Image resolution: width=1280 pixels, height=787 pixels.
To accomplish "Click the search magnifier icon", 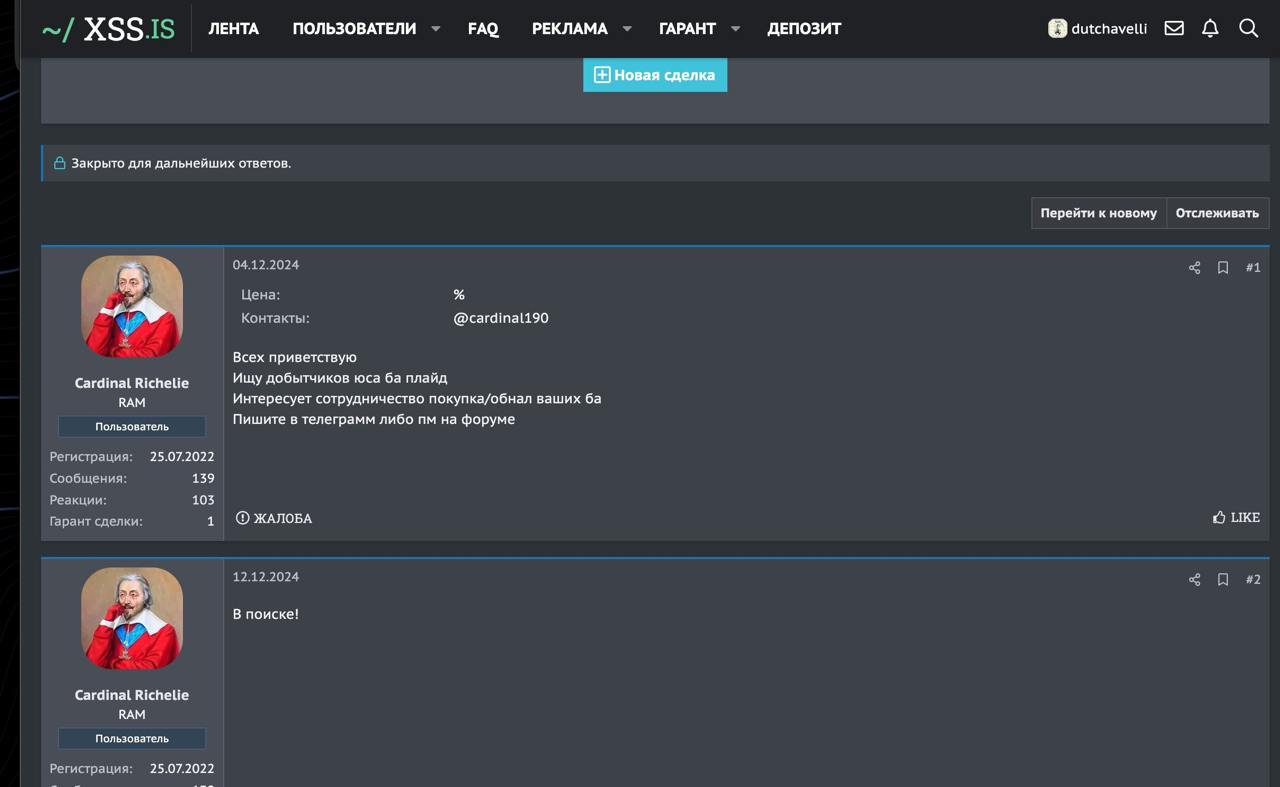I will click(x=1248, y=29).
